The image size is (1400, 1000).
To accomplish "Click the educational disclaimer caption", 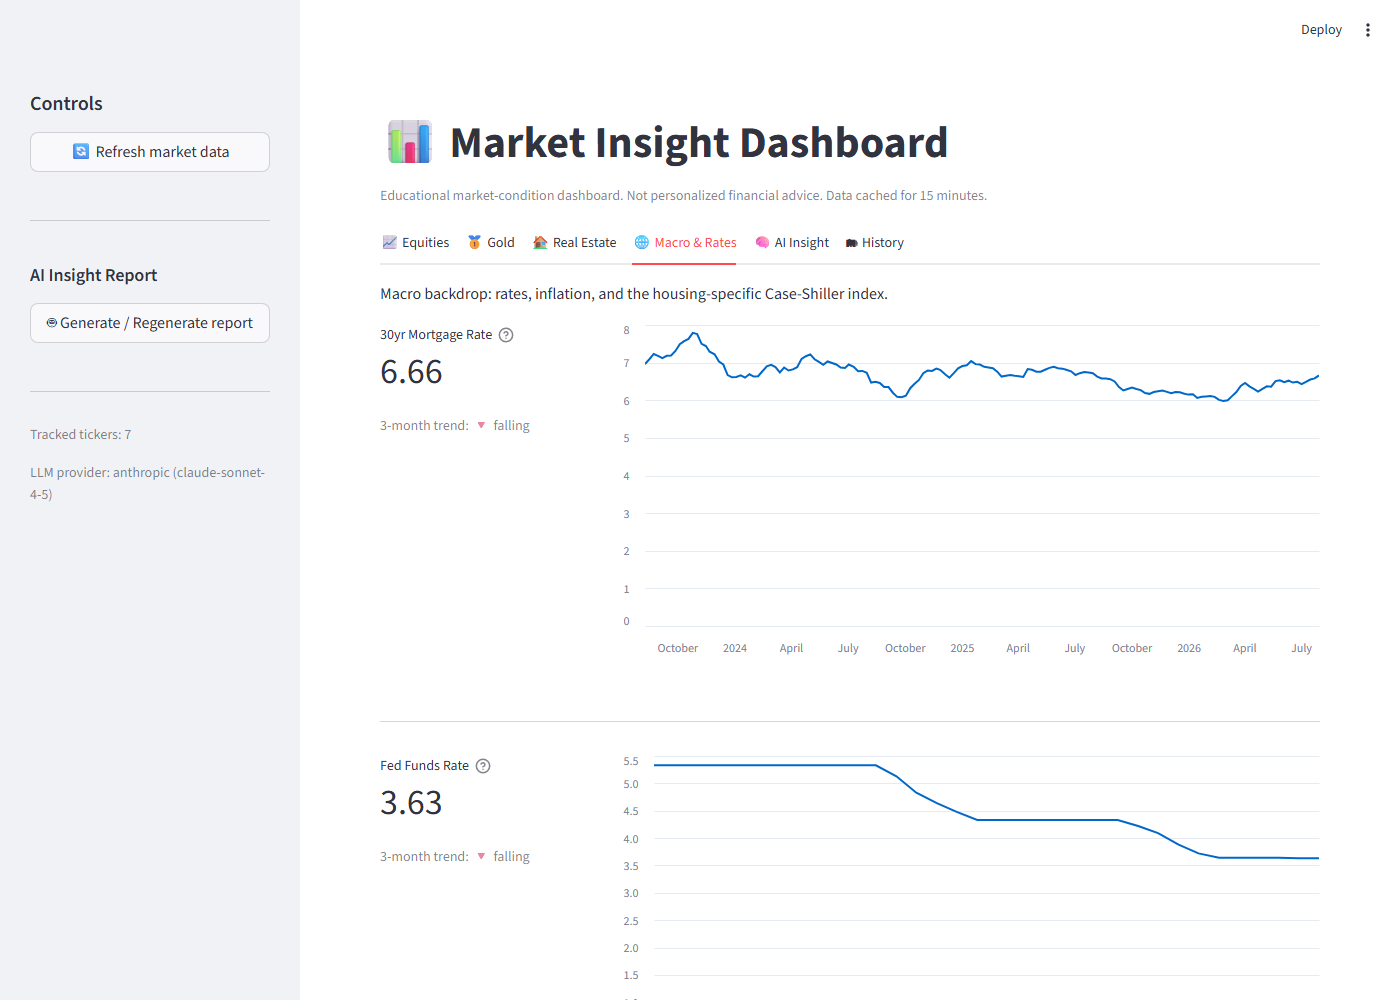I will [683, 196].
